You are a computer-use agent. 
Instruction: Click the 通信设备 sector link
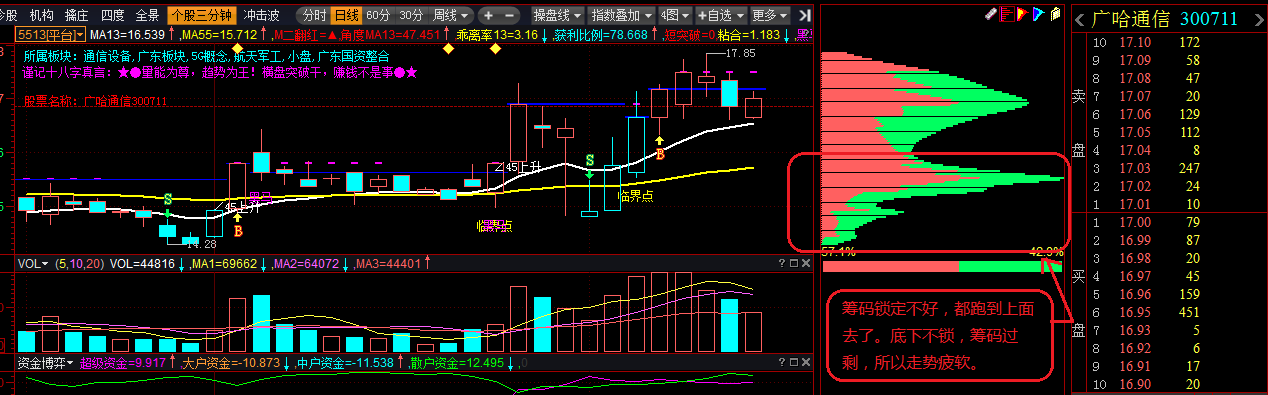click(107, 57)
